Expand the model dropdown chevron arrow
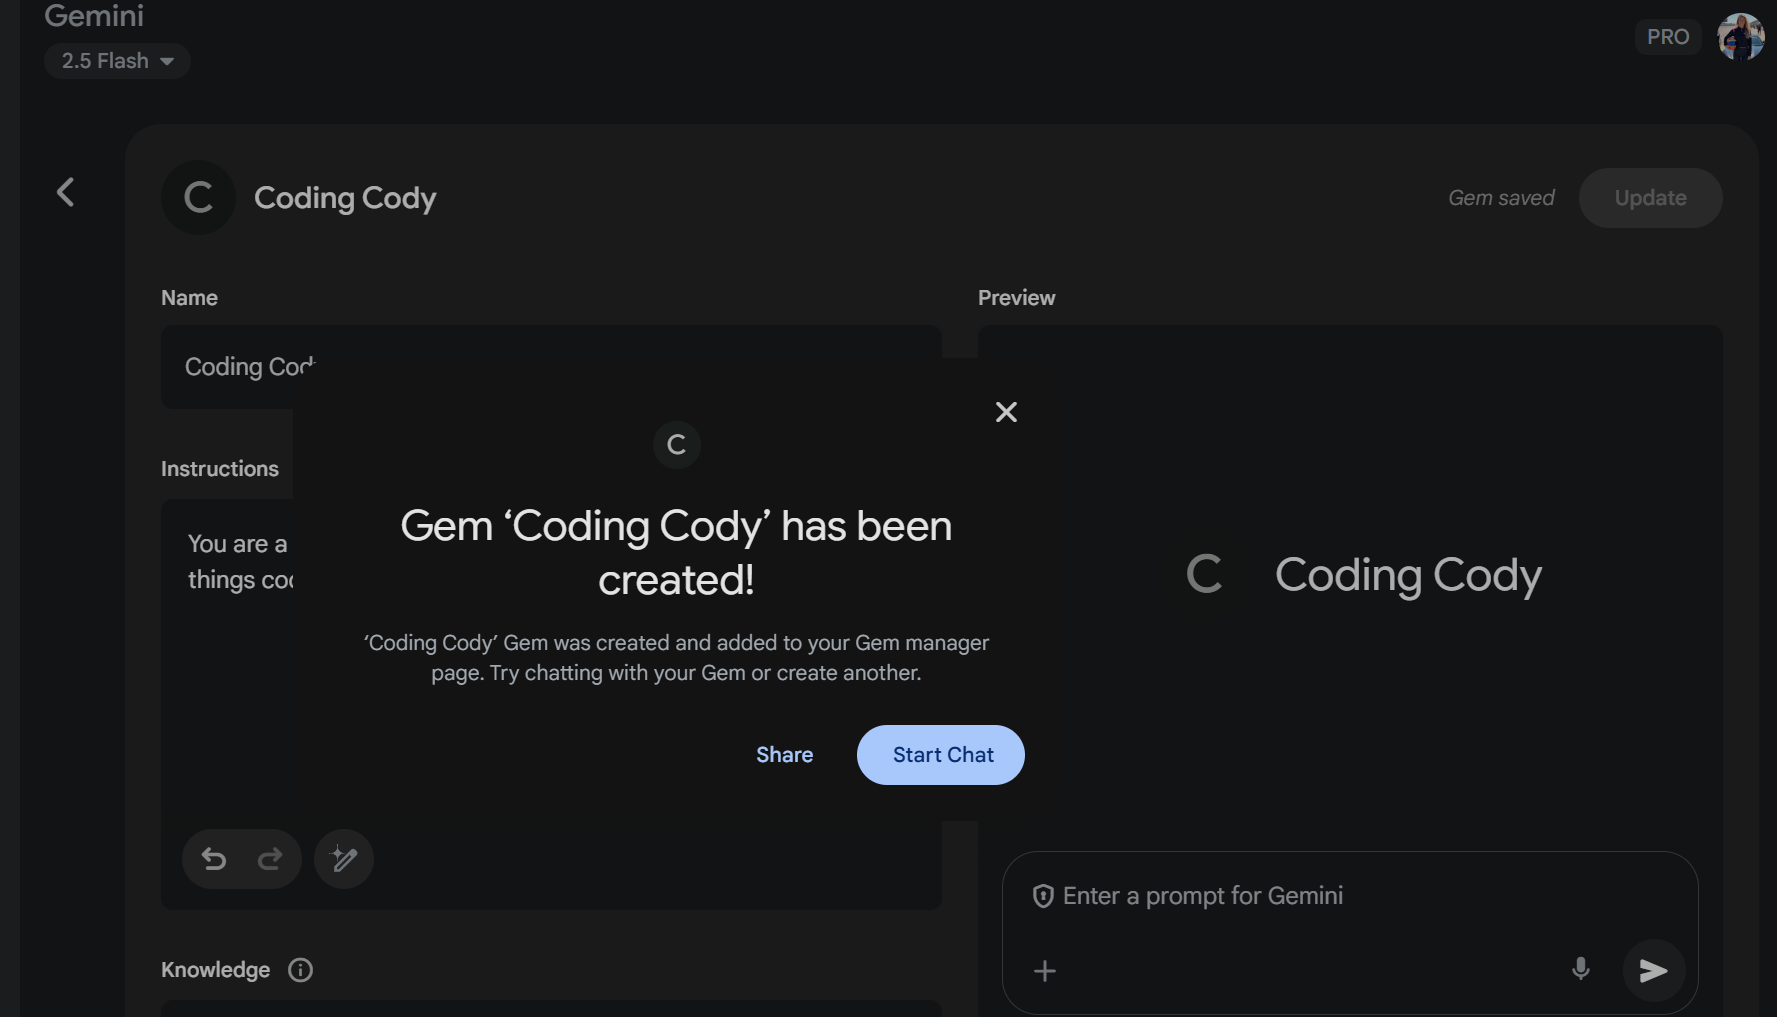This screenshot has width=1777, height=1017. pyautogui.click(x=167, y=61)
